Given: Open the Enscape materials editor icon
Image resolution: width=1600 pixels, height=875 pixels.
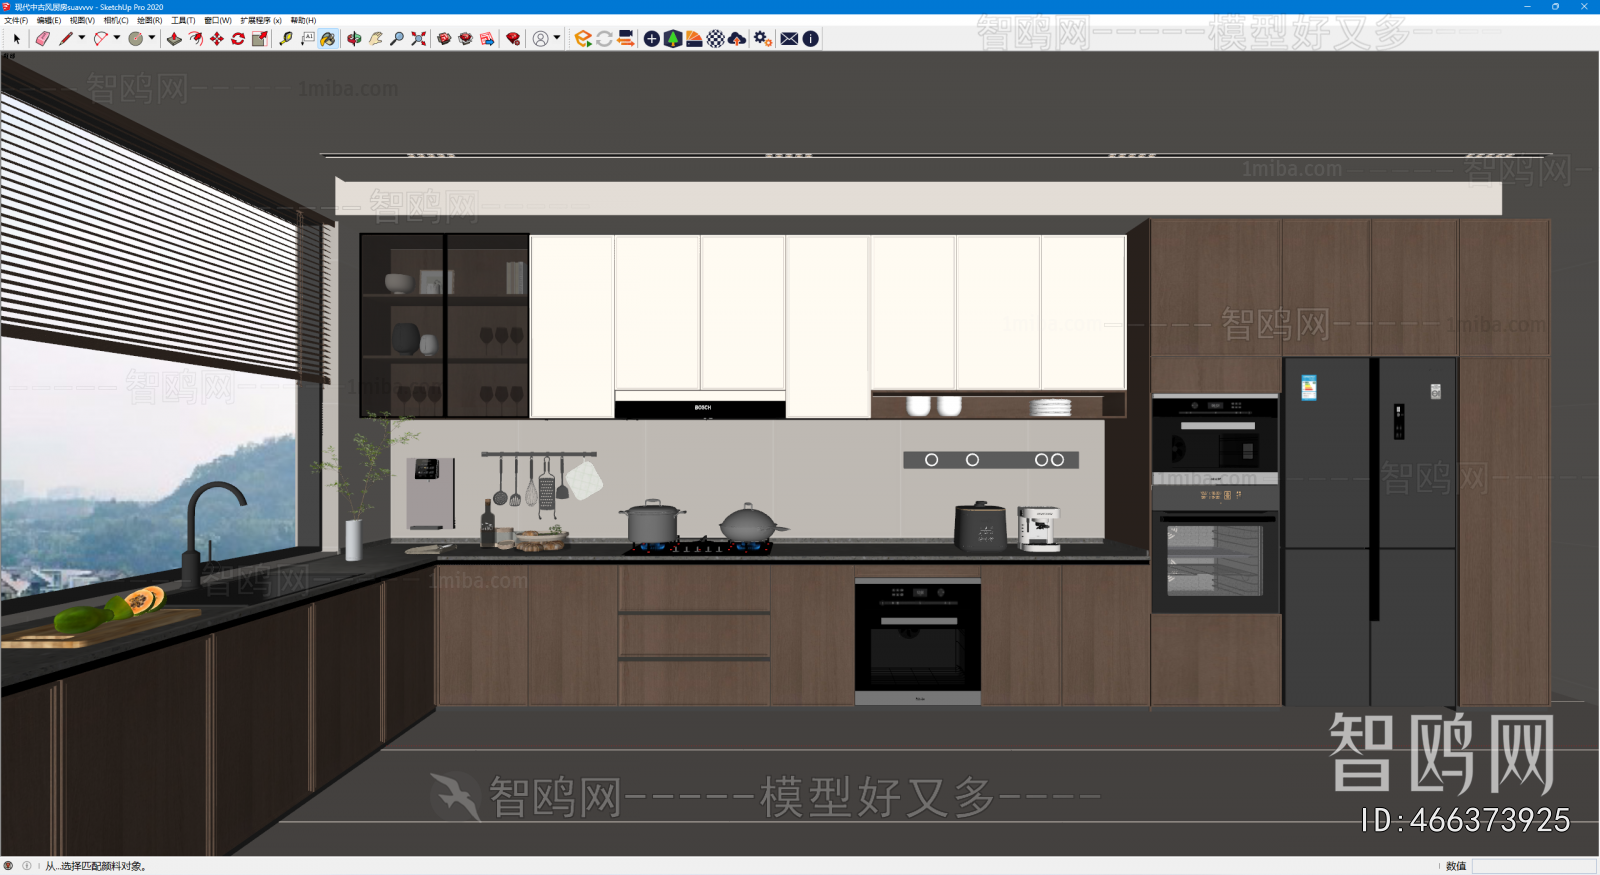Looking at the screenshot, I should click(x=694, y=39).
